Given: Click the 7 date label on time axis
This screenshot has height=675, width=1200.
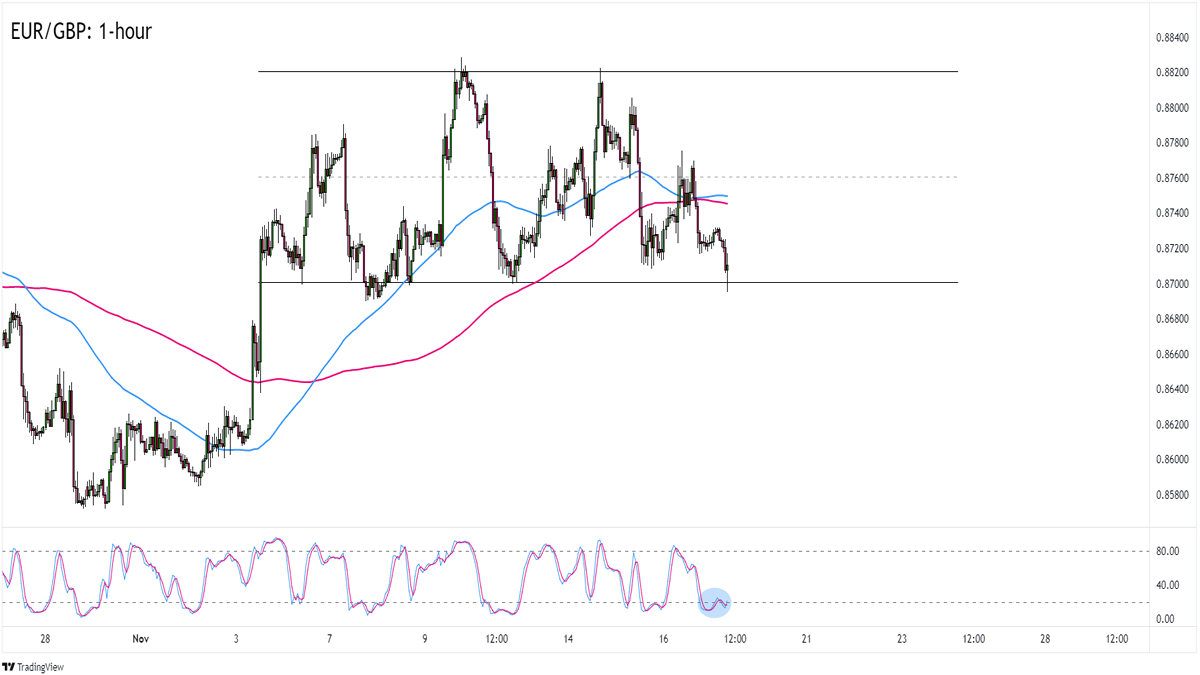Looking at the screenshot, I should [x=329, y=639].
